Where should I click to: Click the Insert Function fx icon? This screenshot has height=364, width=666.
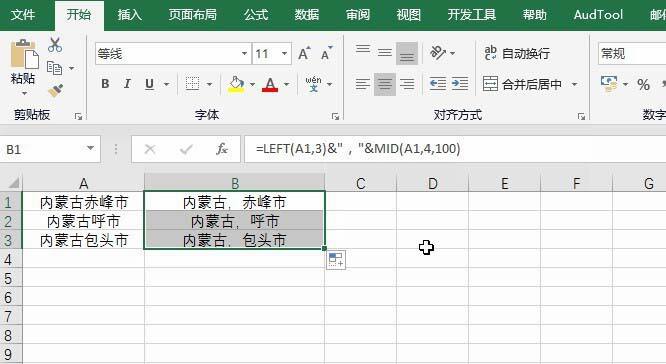point(222,149)
